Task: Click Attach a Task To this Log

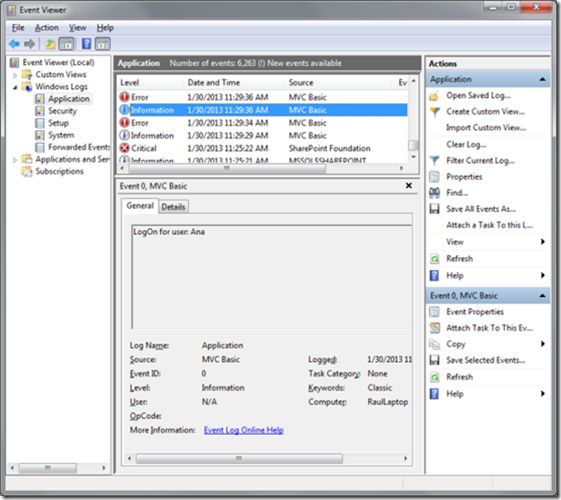Action: (x=489, y=225)
